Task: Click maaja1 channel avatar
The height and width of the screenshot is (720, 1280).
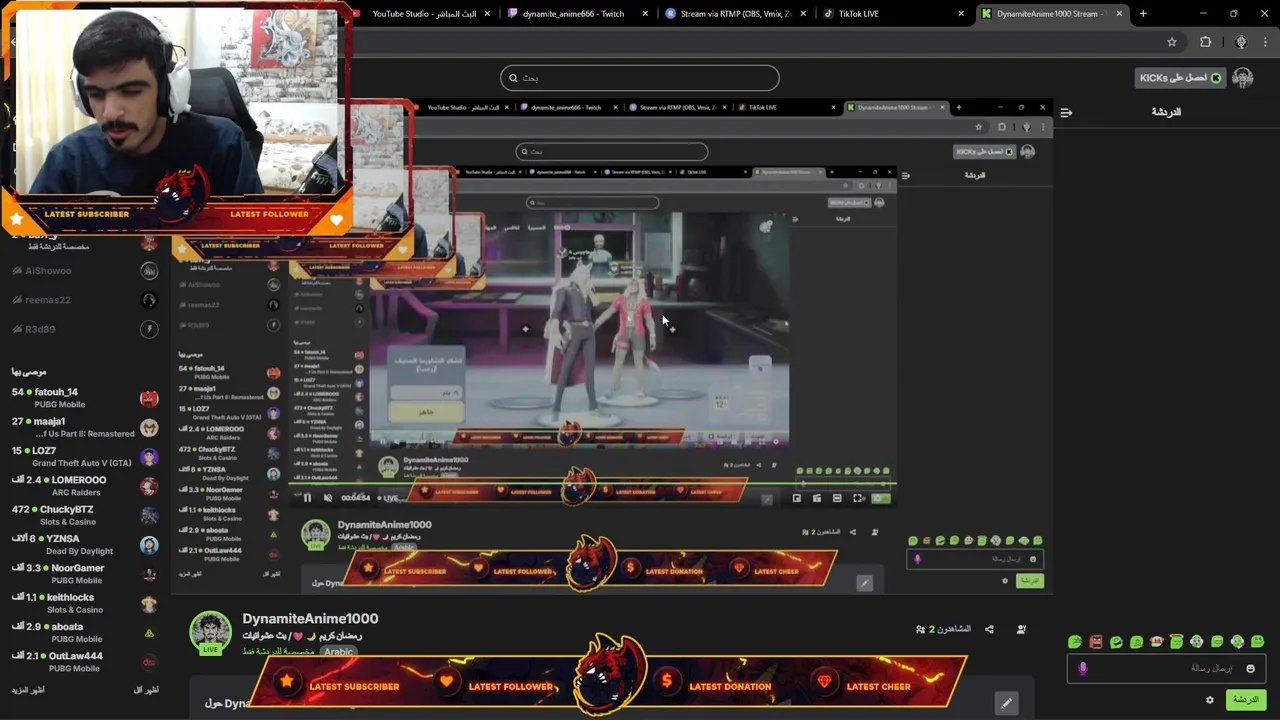Action: pyautogui.click(x=149, y=428)
